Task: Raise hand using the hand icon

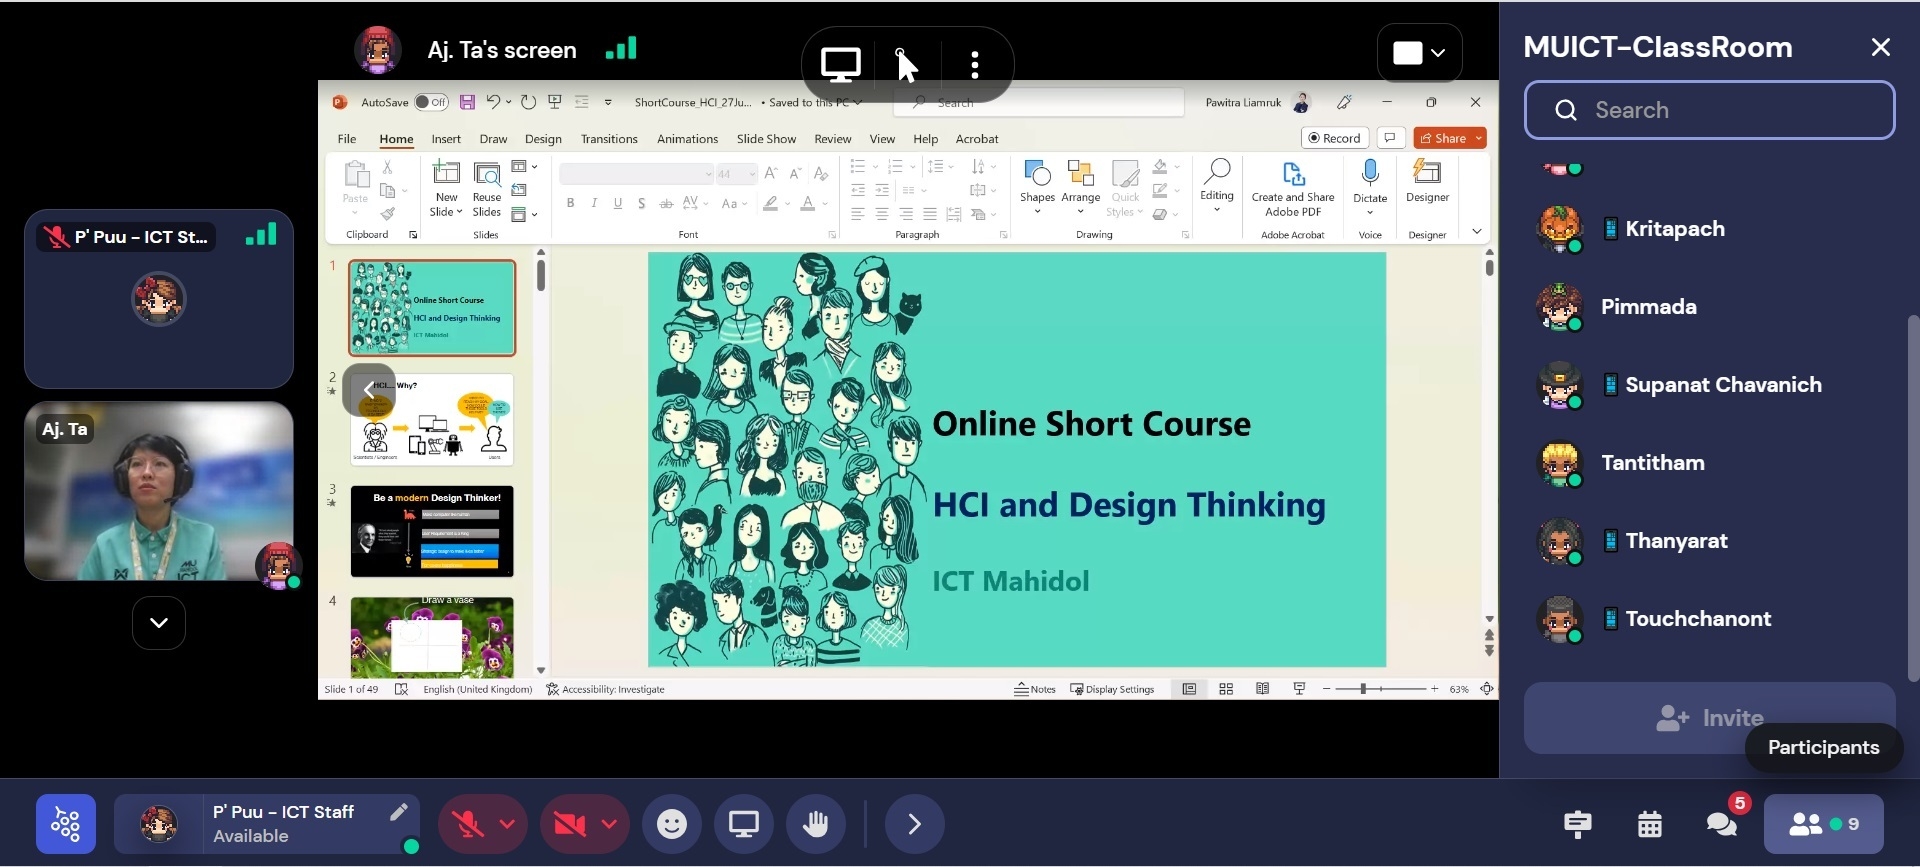Action: [816, 824]
